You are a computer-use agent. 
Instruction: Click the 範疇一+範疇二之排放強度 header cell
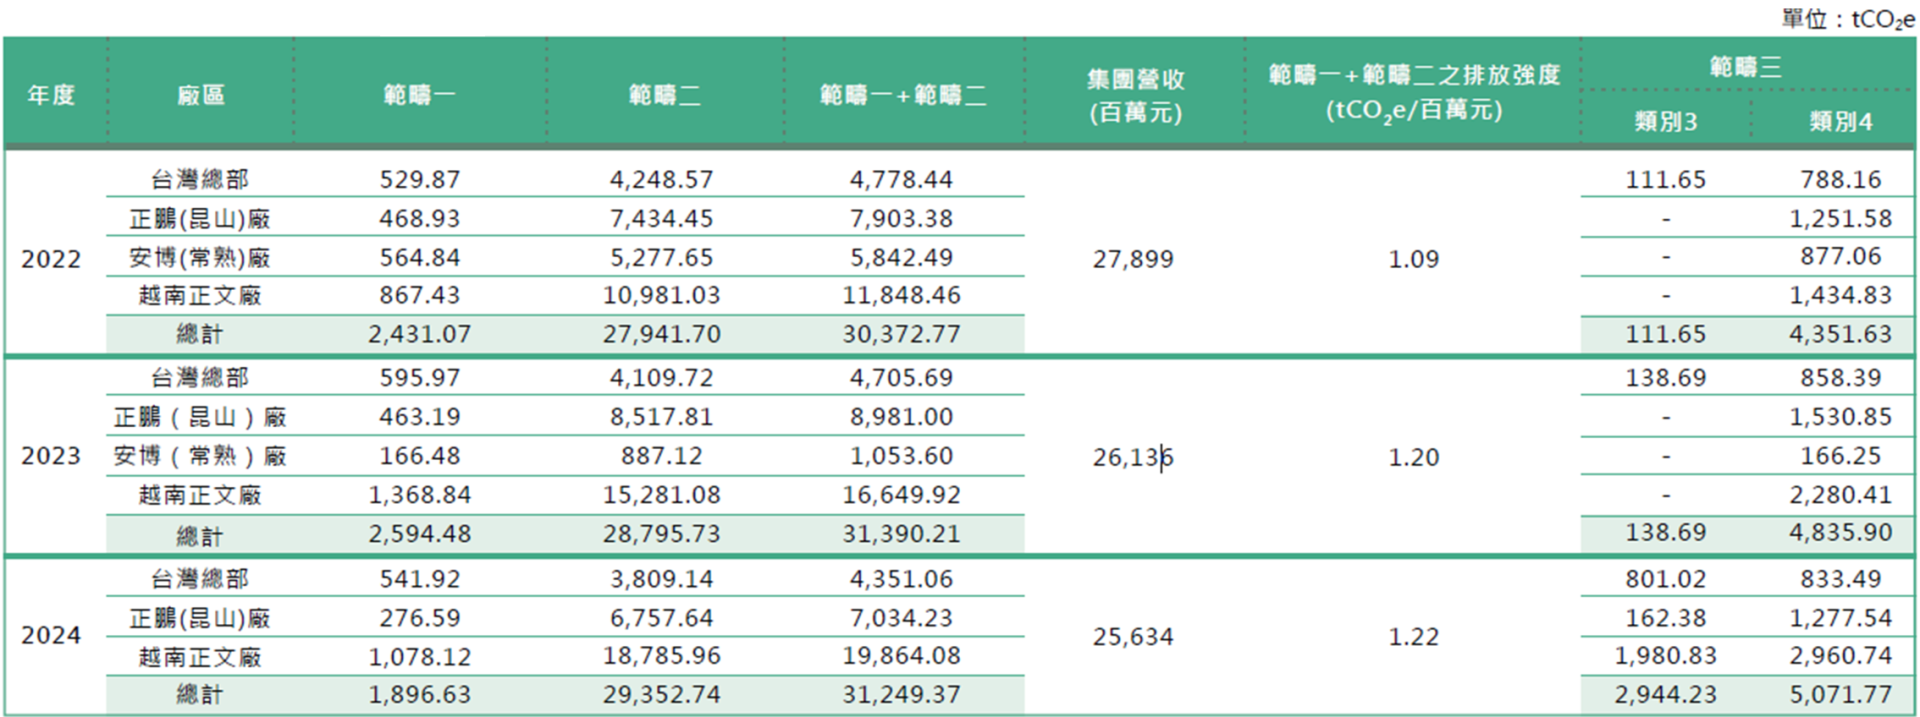pyautogui.click(x=1413, y=92)
